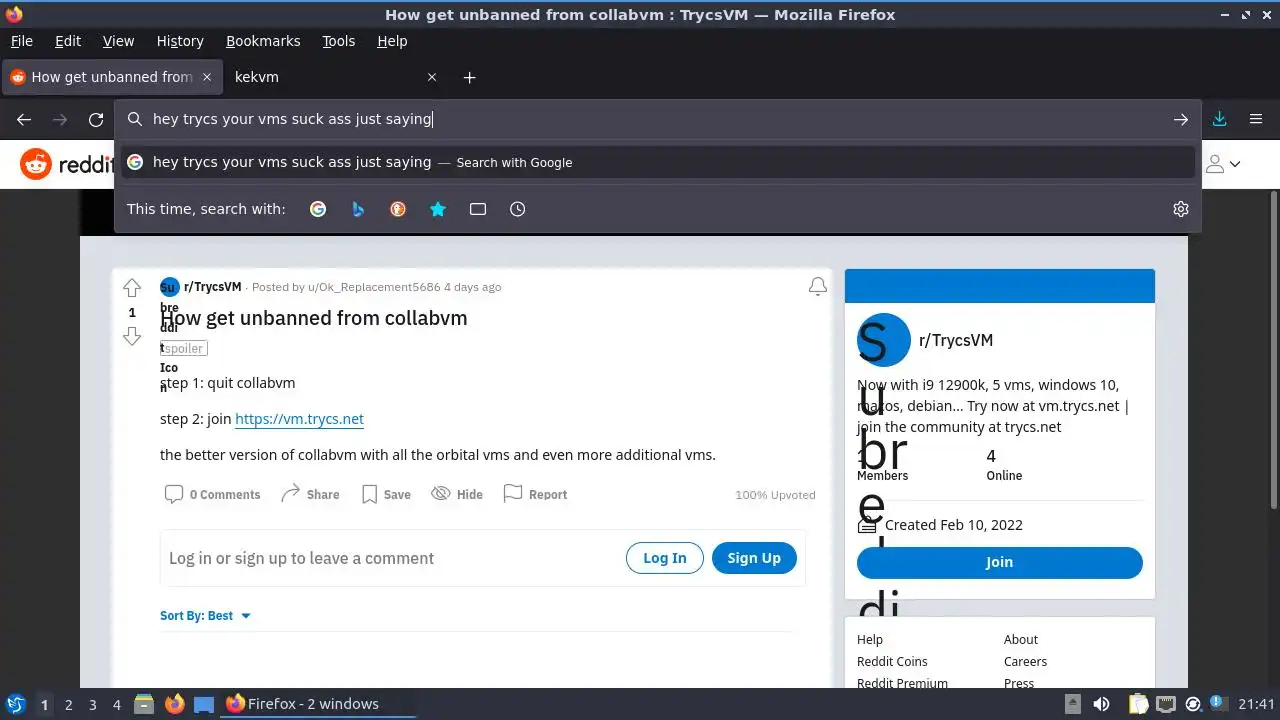Image resolution: width=1280 pixels, height=720 pixels.
Task: Open the Help footer link
Action: (x=870, y=639)
